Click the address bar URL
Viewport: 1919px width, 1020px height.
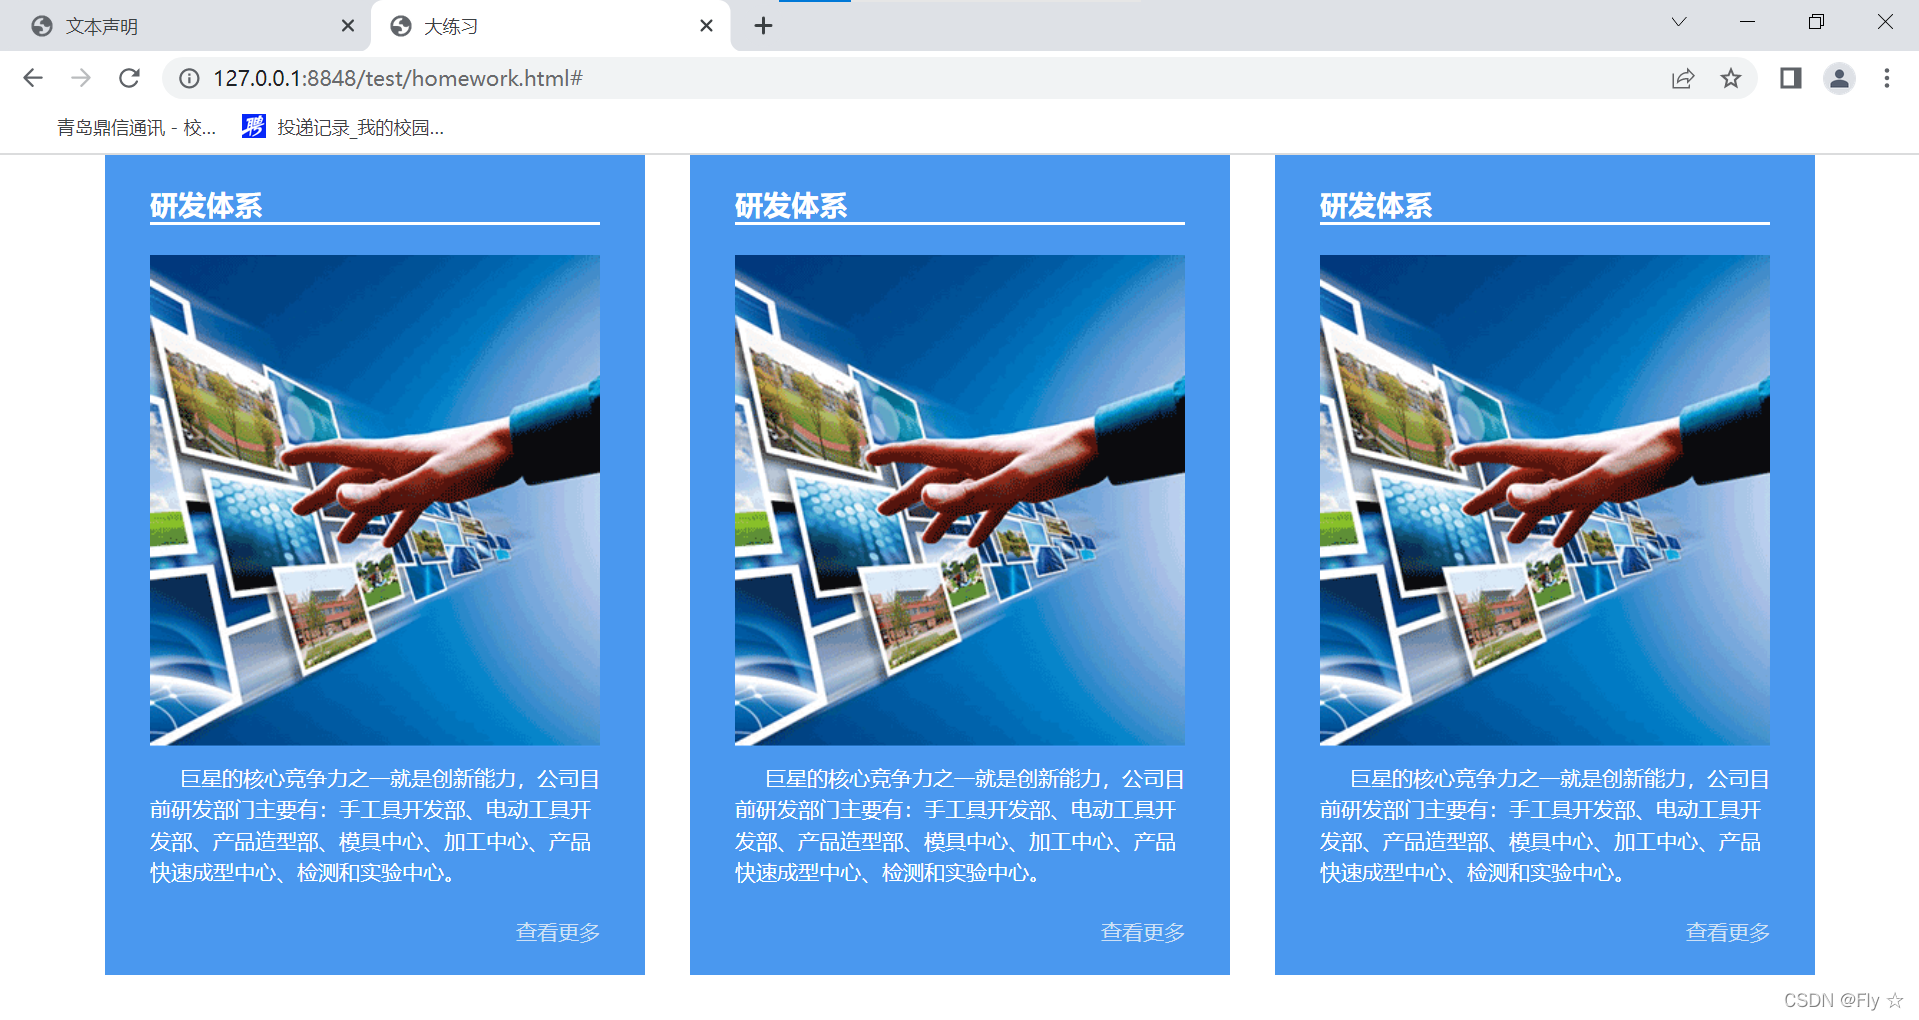click(x=398, y=78)
